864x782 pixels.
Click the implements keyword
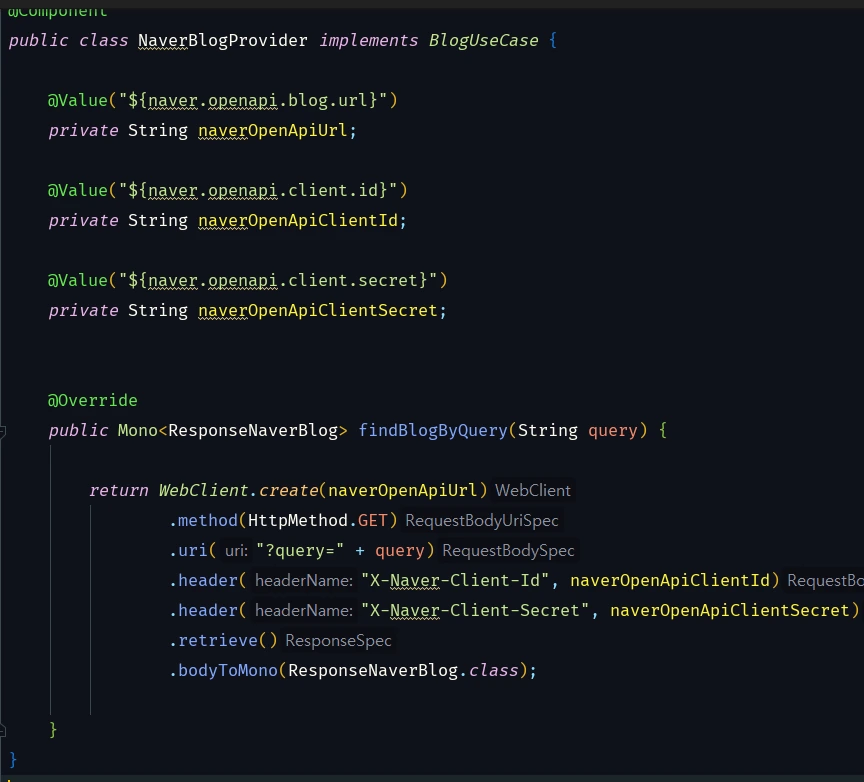pyautogui.click(x=369, y=41)
